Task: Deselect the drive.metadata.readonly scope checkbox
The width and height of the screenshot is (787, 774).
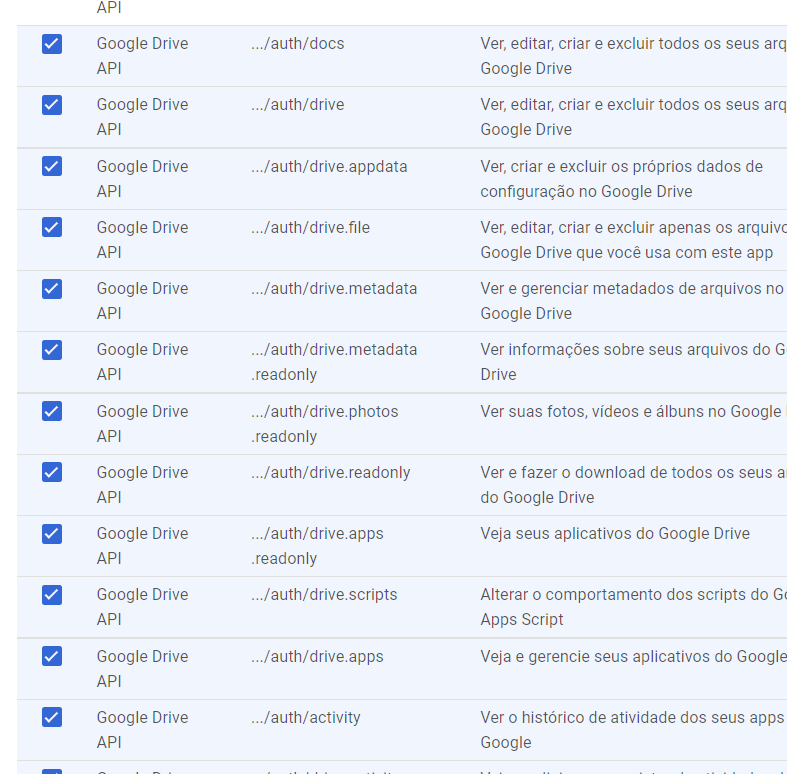Action: 52,350
